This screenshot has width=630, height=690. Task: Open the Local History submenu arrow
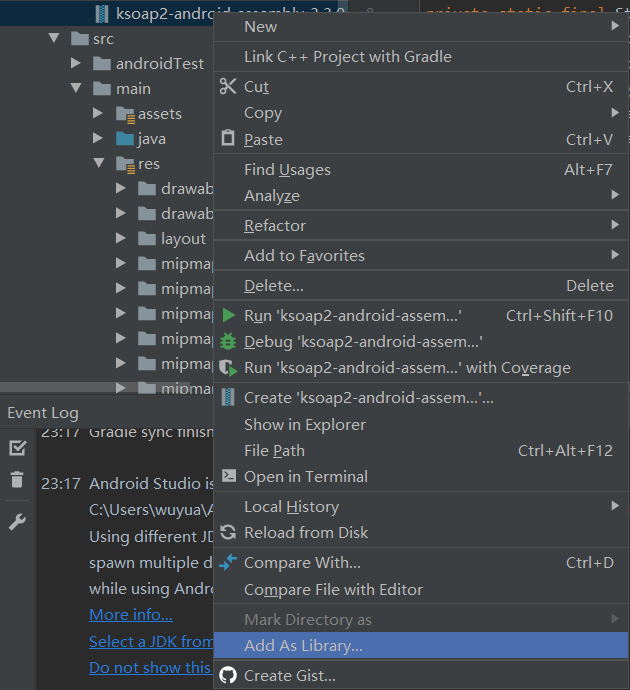click(615, 506)
